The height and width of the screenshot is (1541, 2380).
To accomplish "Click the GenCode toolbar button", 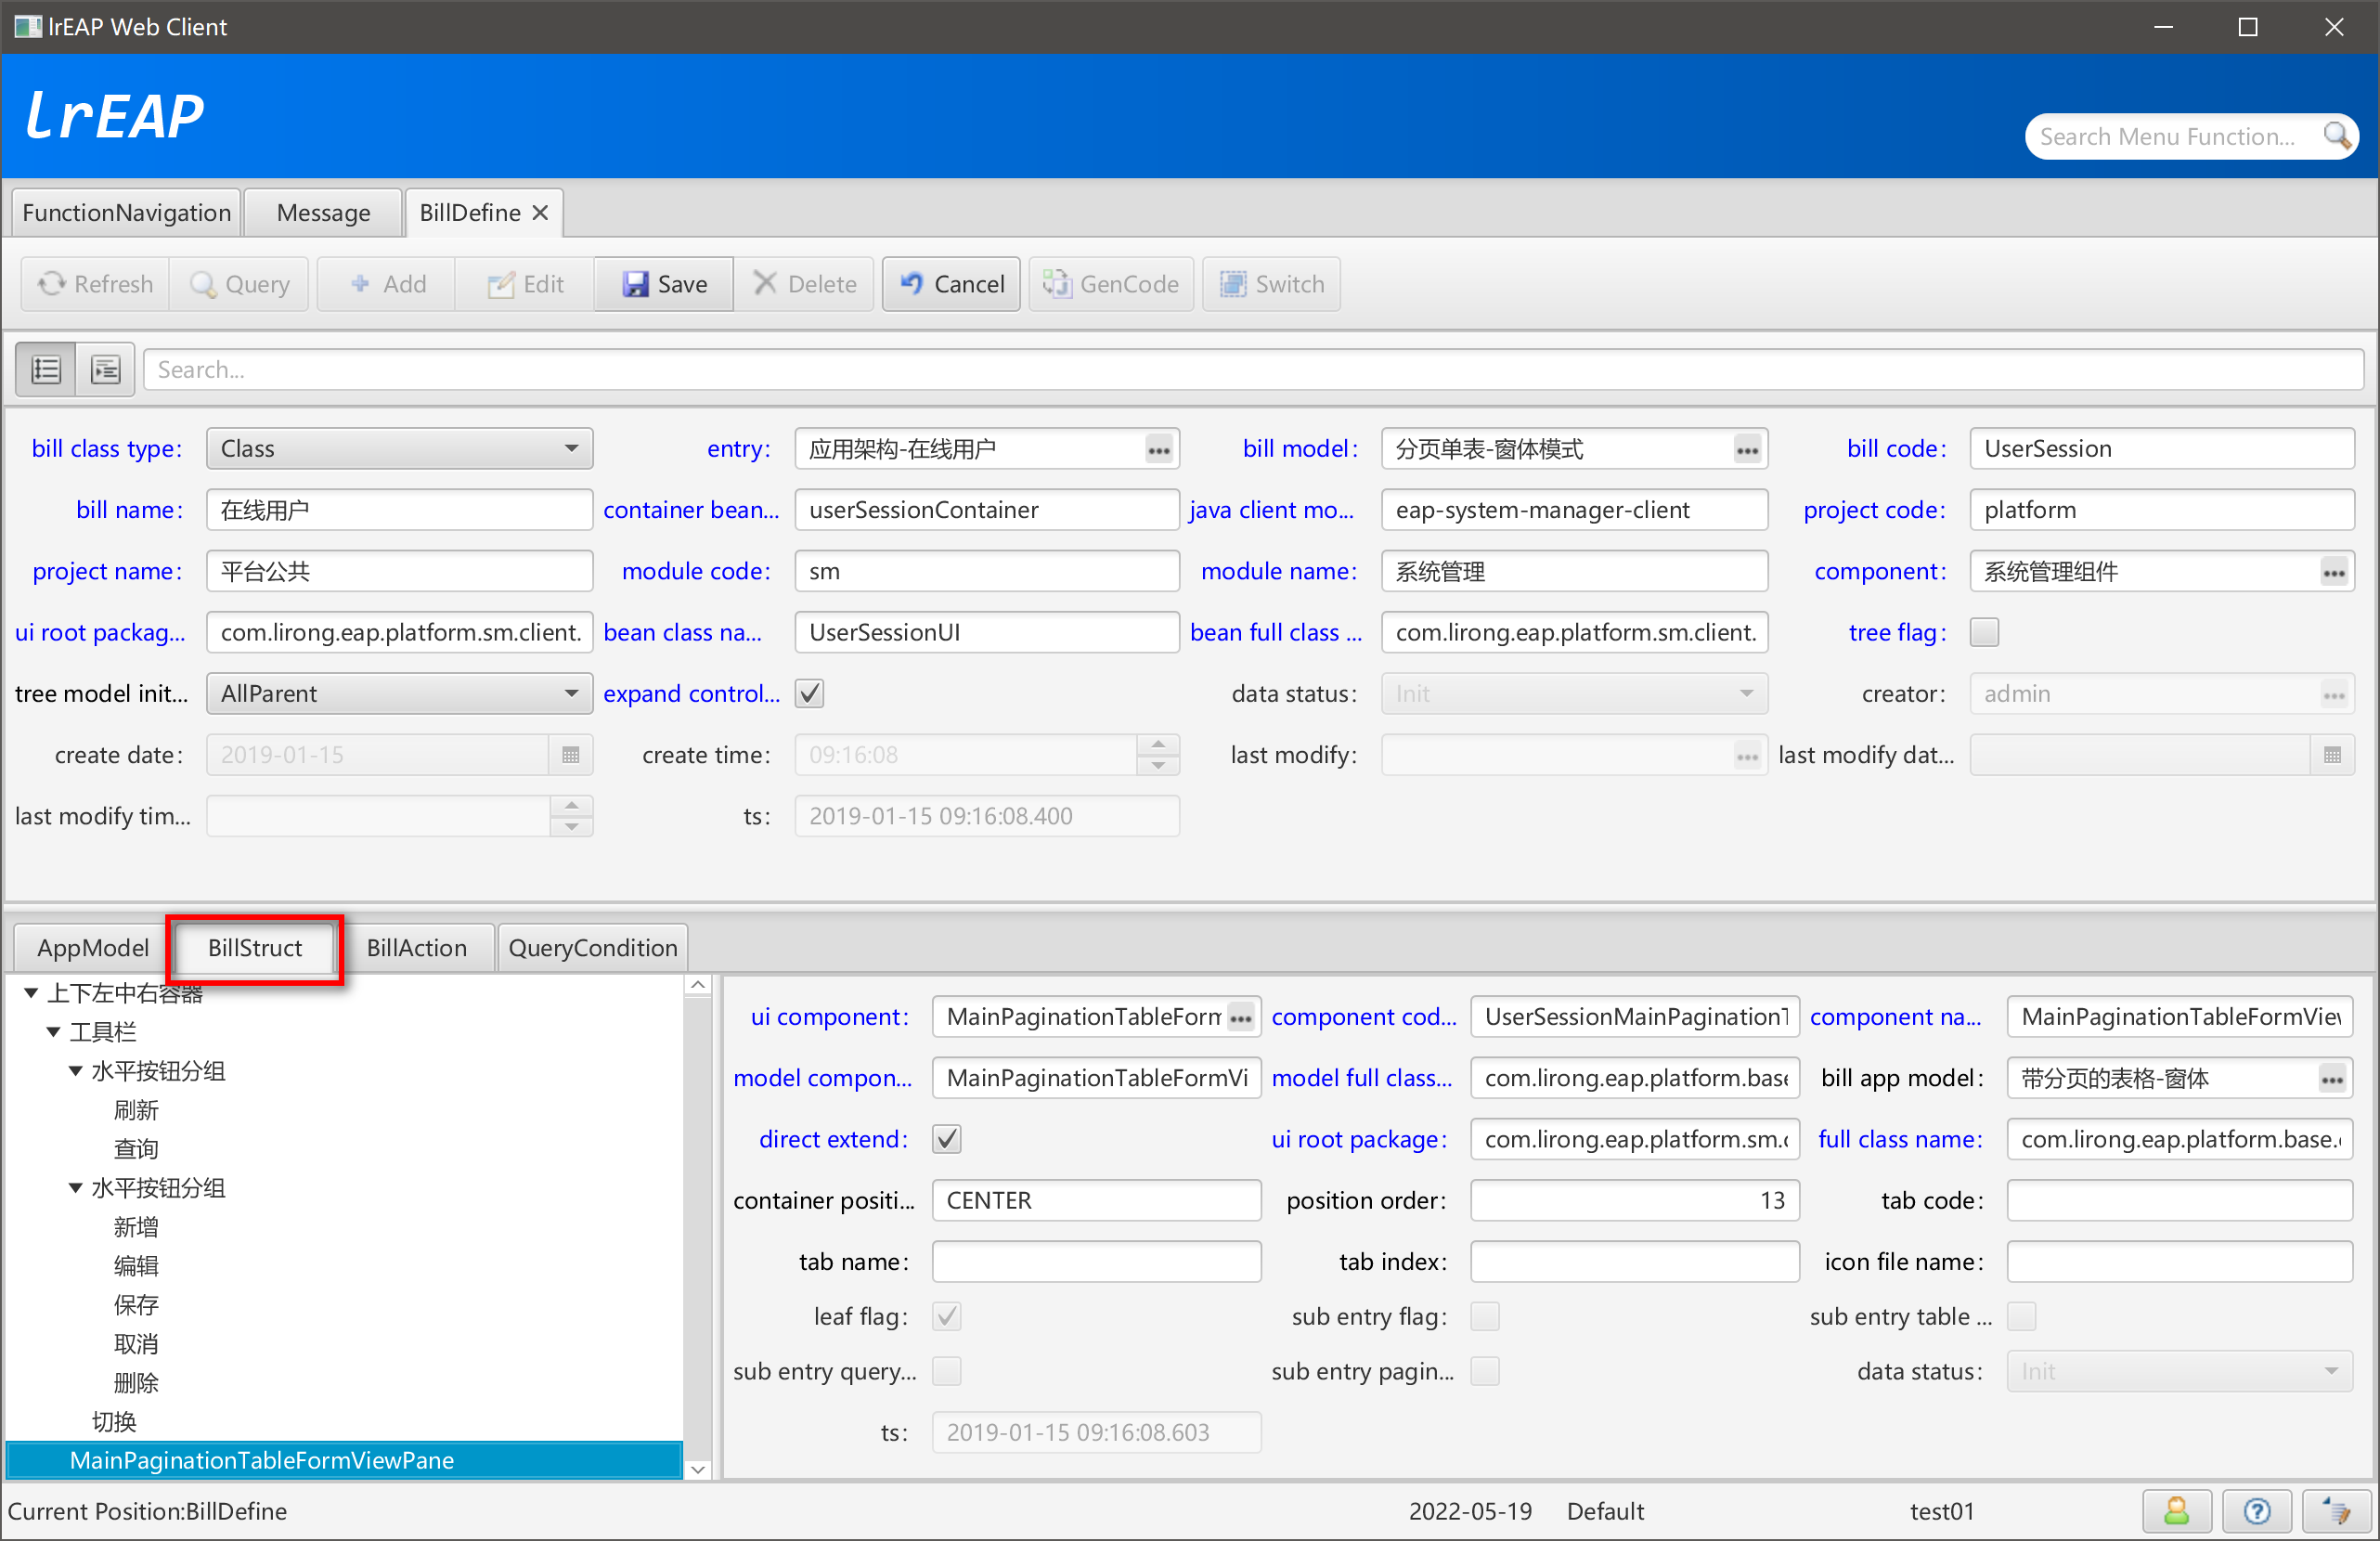I will [x=1111, y=284].
